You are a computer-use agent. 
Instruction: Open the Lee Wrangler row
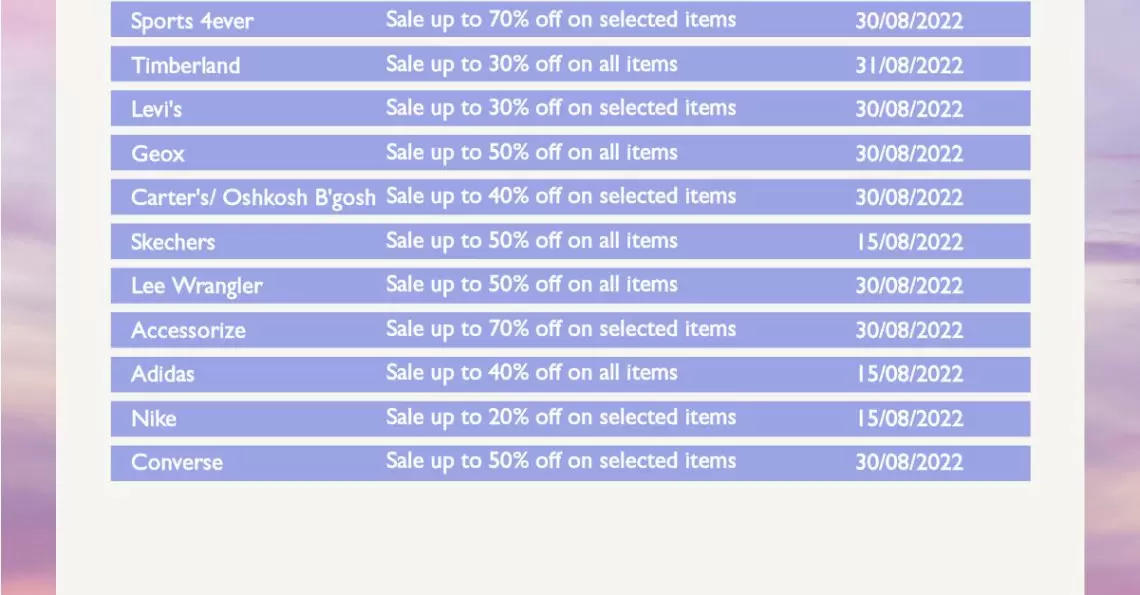(570, 285)
